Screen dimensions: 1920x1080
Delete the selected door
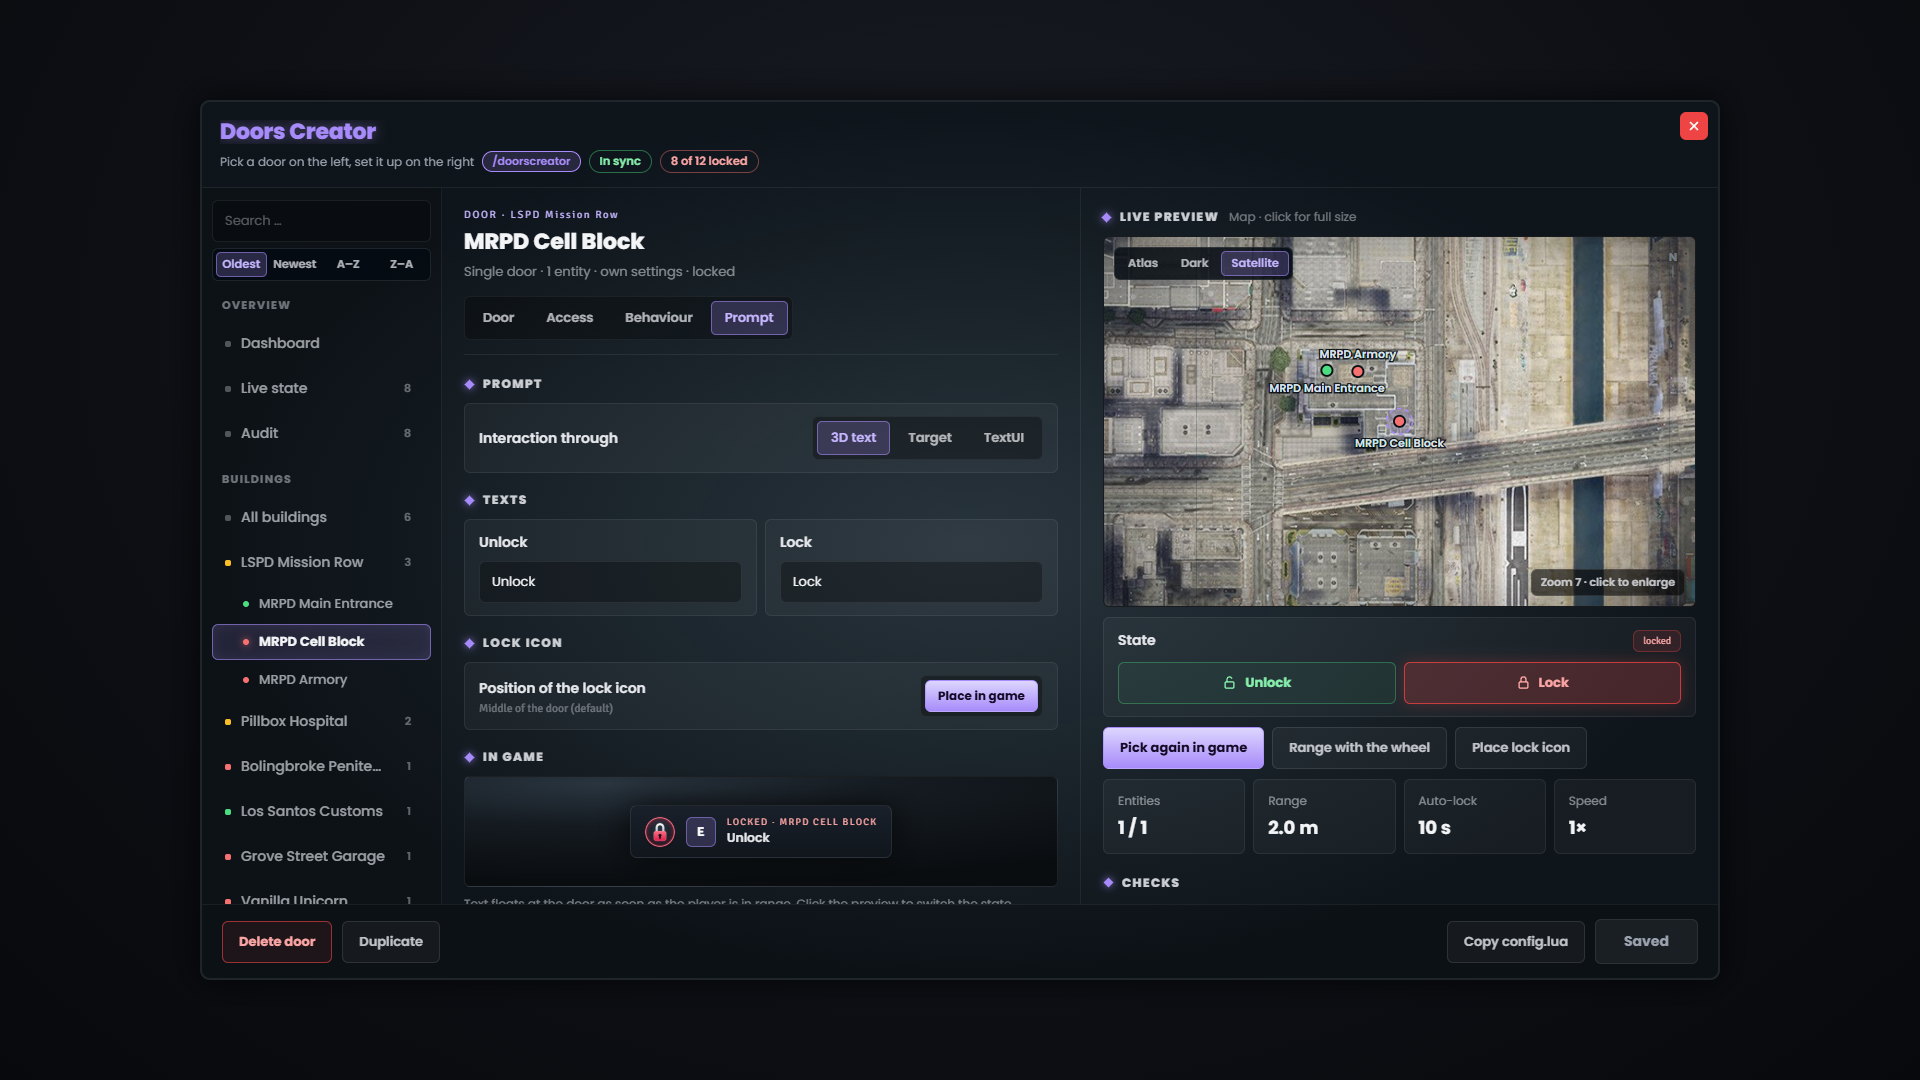(x=276, y=942)
